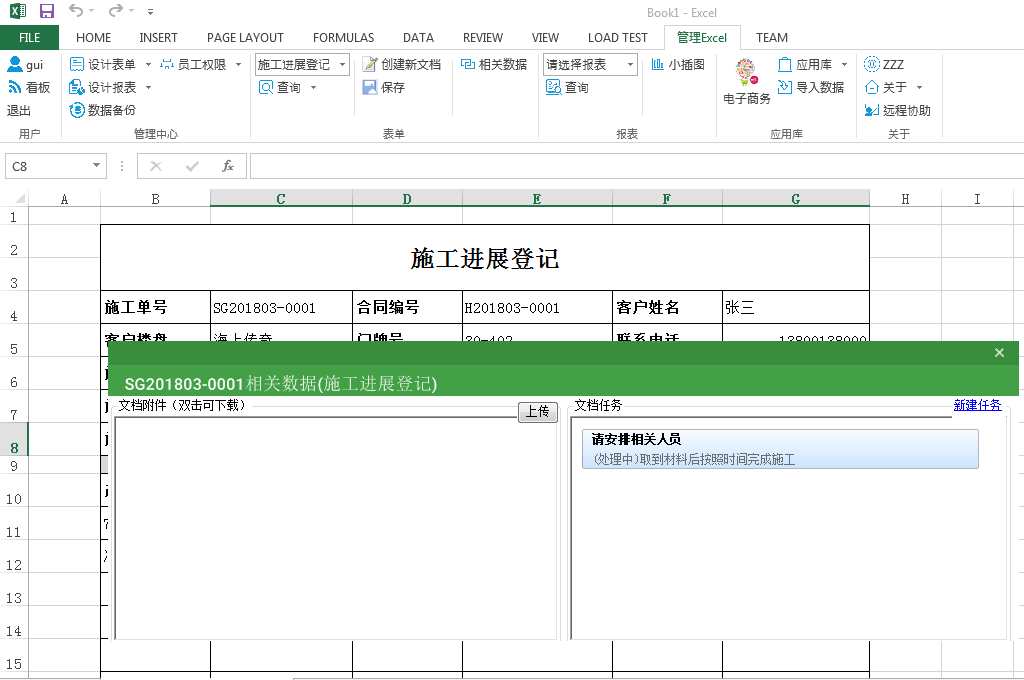The height and width of the screenshot is (680, 1024).
Task: Switch to the INSERT ribbon tab
Action: coord(158,38)
